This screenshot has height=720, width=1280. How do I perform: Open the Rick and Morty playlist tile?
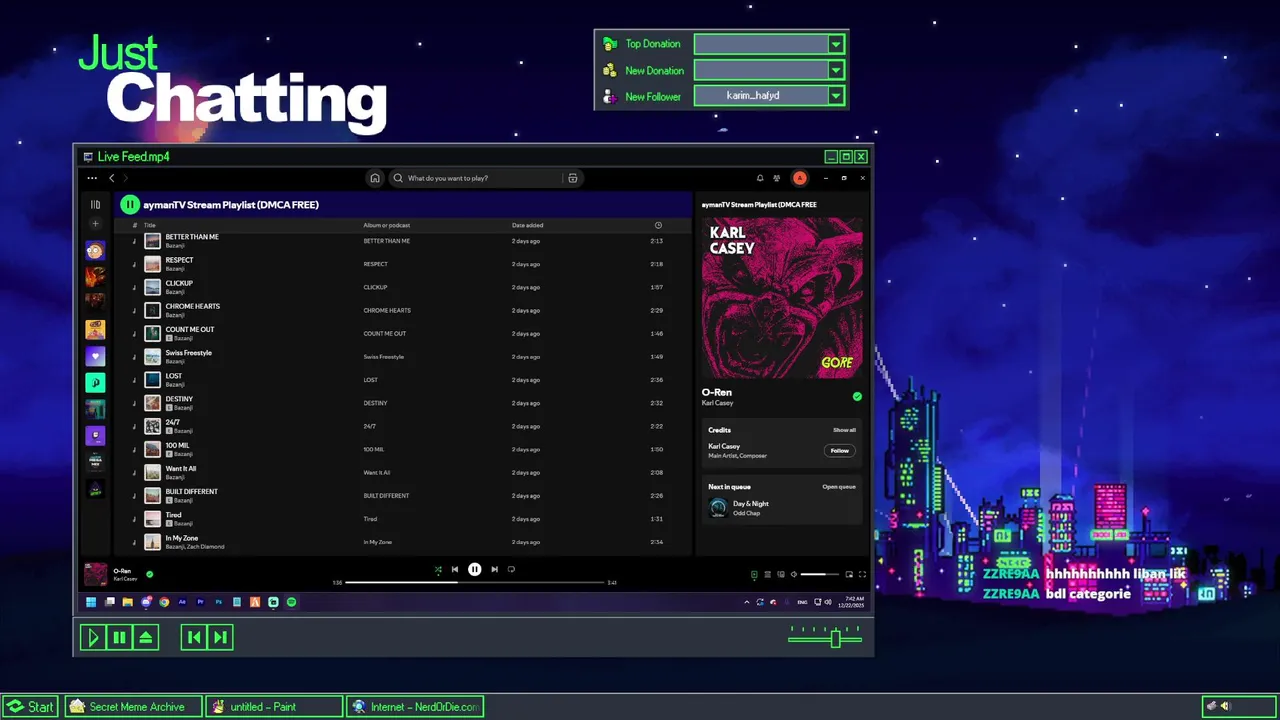click(x=95, y=251)
